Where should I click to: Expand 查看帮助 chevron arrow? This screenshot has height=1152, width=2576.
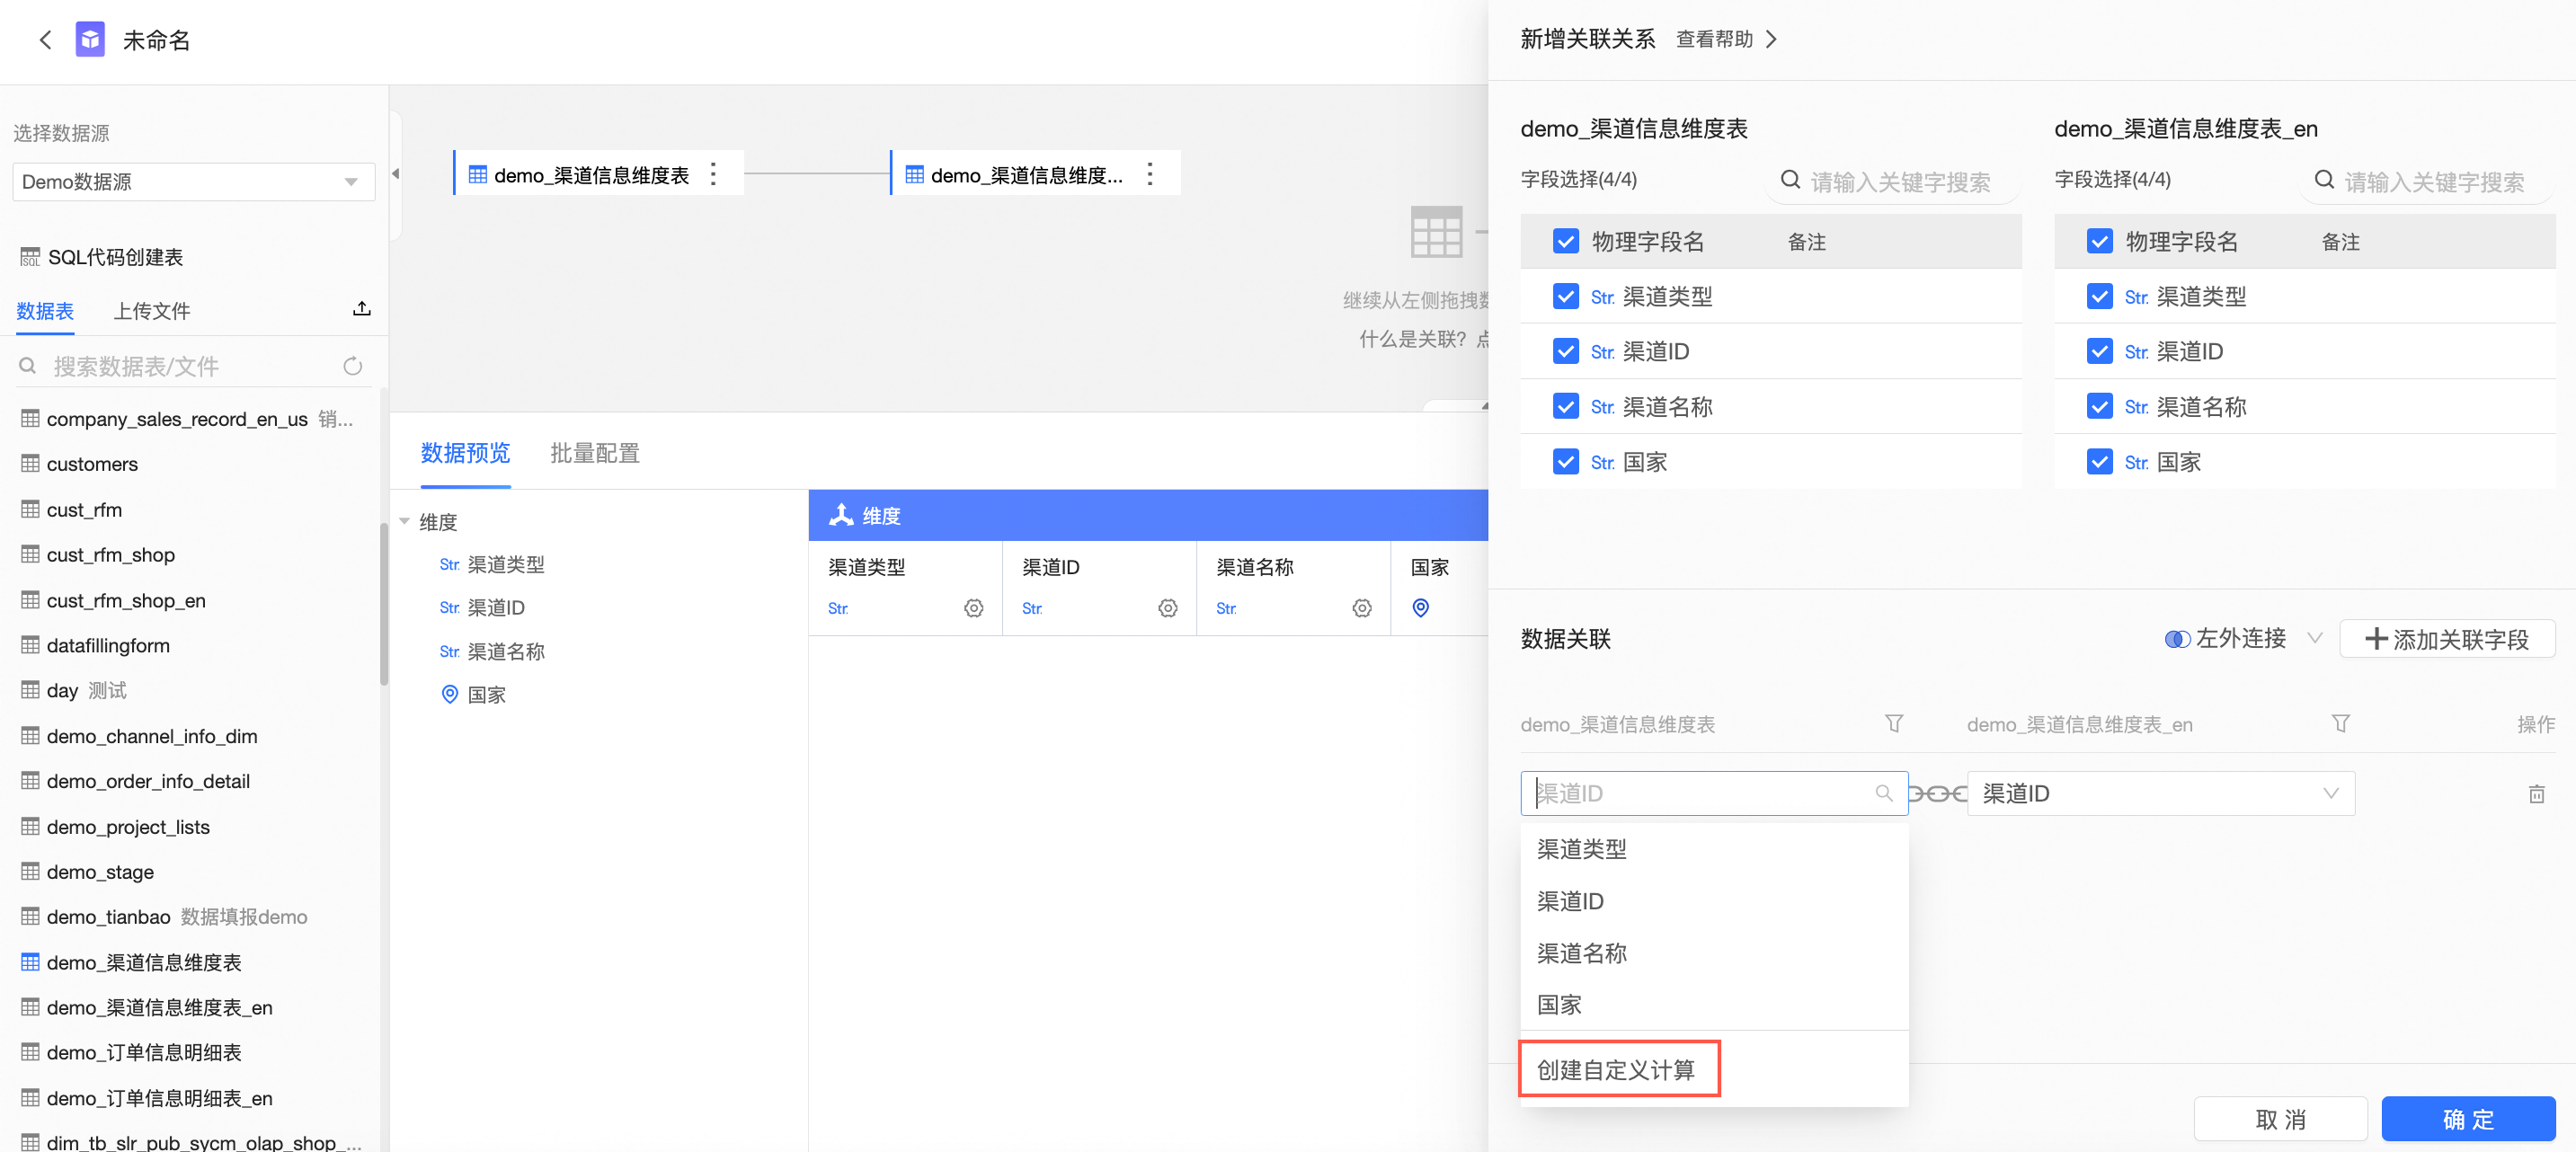click(x=1771, y=40)
